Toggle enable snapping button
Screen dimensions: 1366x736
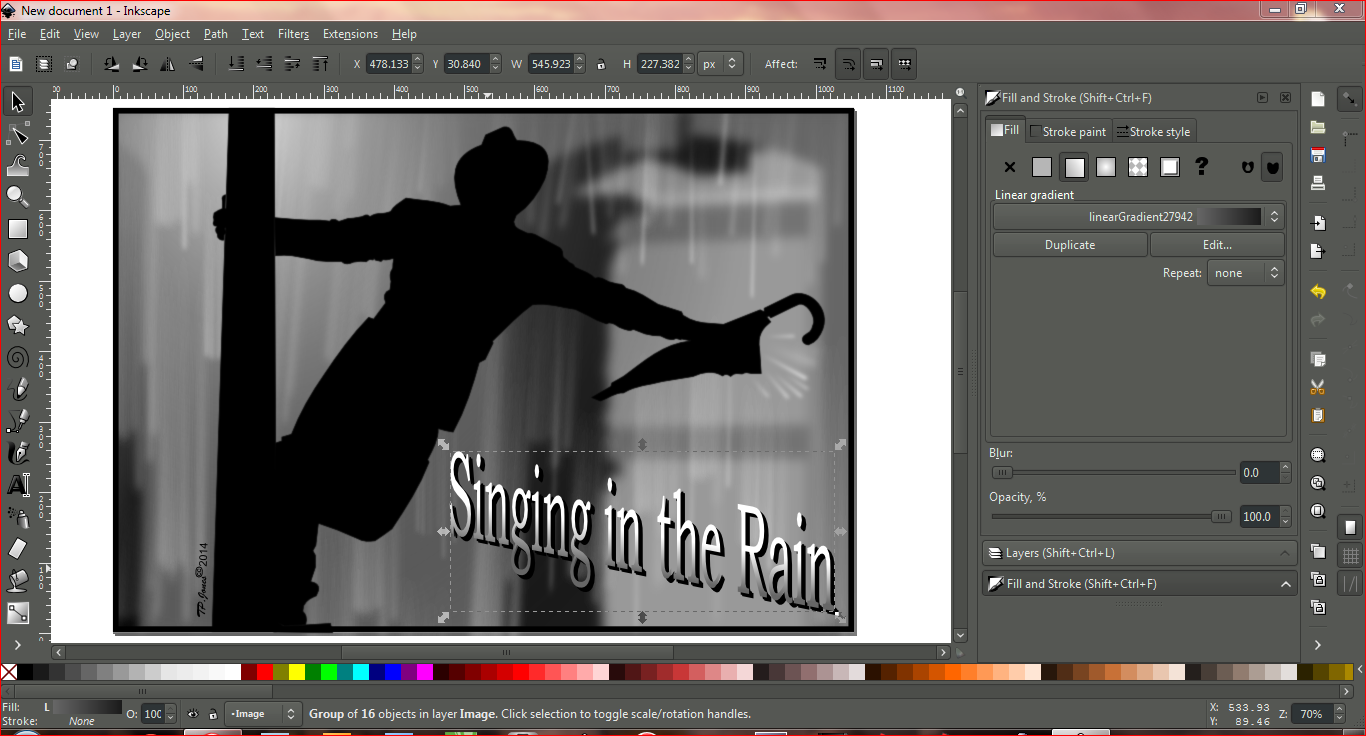pyautogui.click(x=1351, y=99)
